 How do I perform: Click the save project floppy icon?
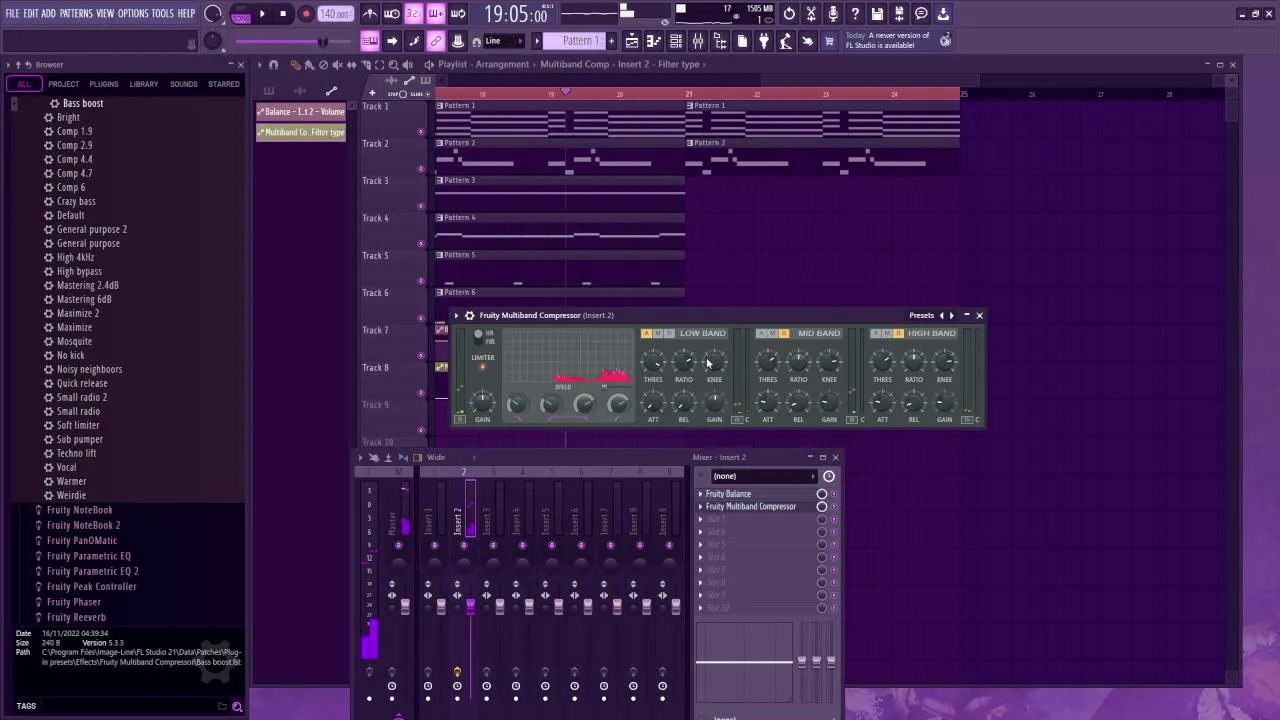click(x=877, y=14)
